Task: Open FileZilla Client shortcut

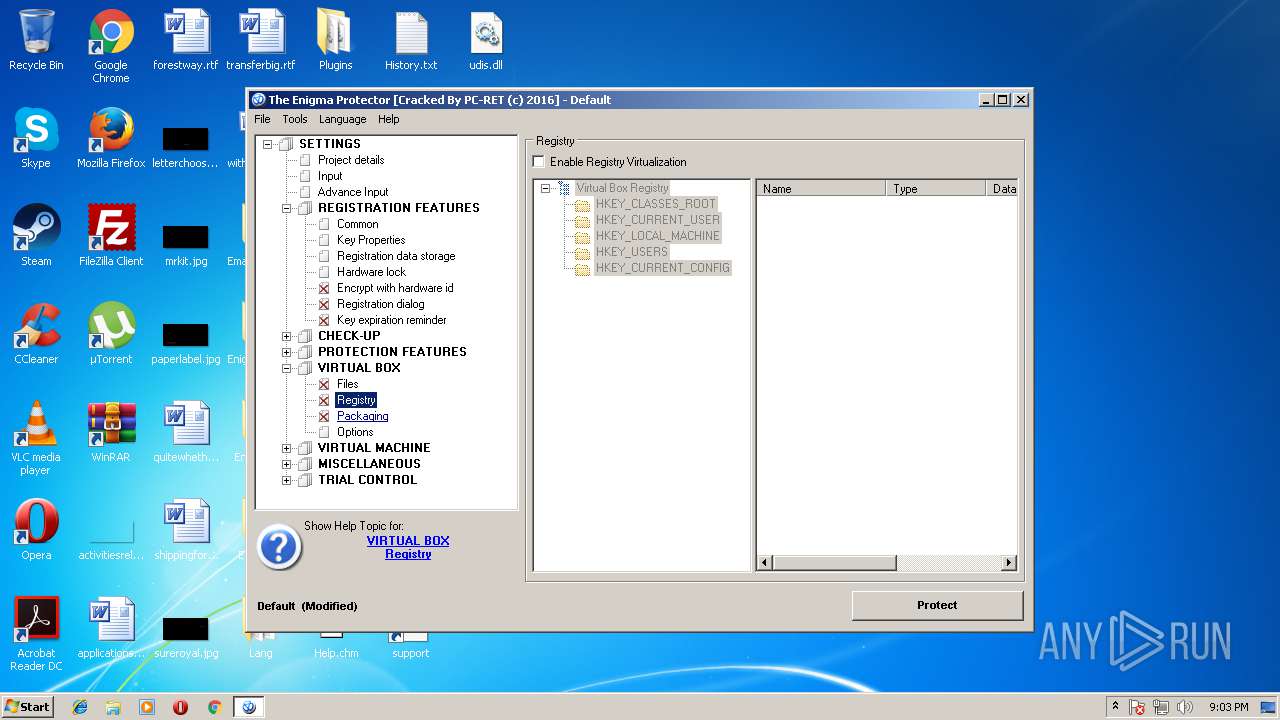Action: click(111, 236)
